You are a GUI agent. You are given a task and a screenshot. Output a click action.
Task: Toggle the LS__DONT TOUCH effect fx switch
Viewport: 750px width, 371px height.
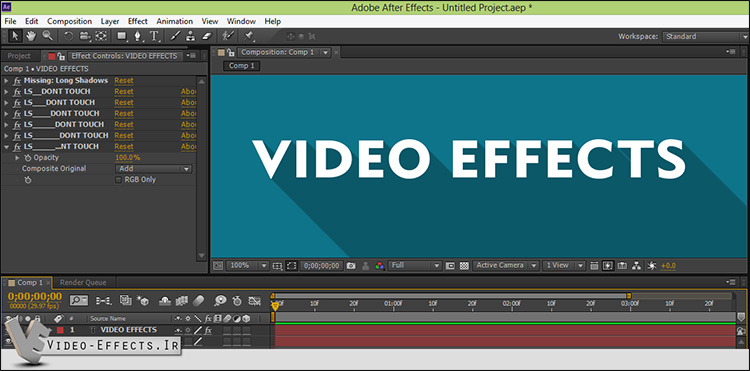[17, 92]
